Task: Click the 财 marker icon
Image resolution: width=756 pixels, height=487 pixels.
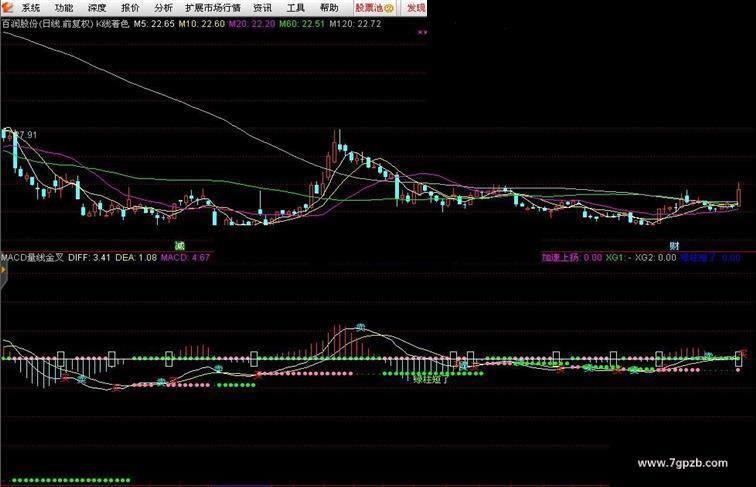Action: point(674,245)
